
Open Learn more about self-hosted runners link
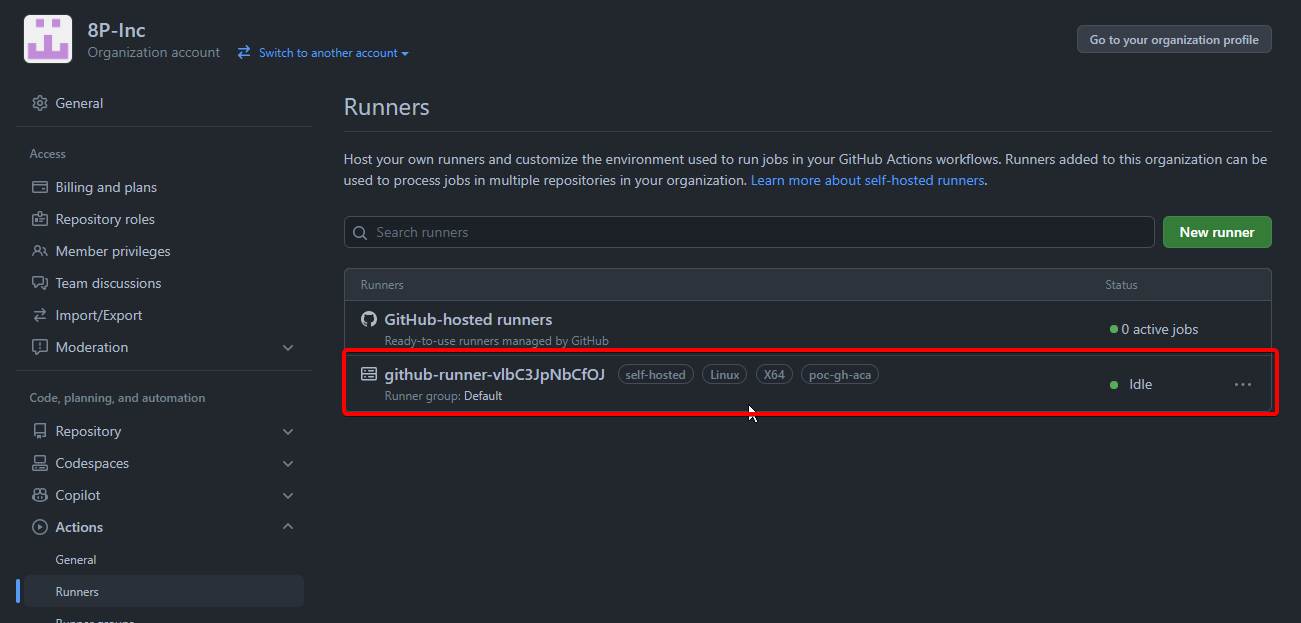point(866,180)
